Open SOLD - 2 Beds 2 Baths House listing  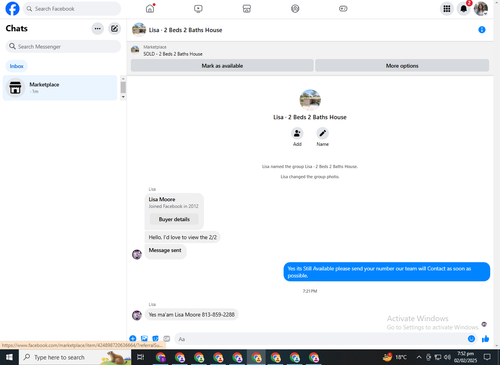click(x=173, y=54)
